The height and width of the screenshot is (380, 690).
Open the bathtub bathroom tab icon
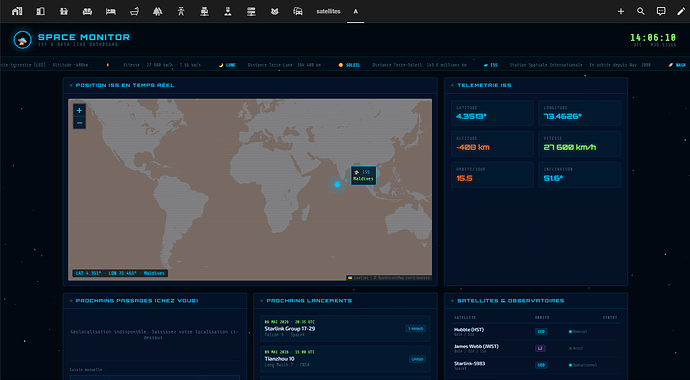pos(134,11)
